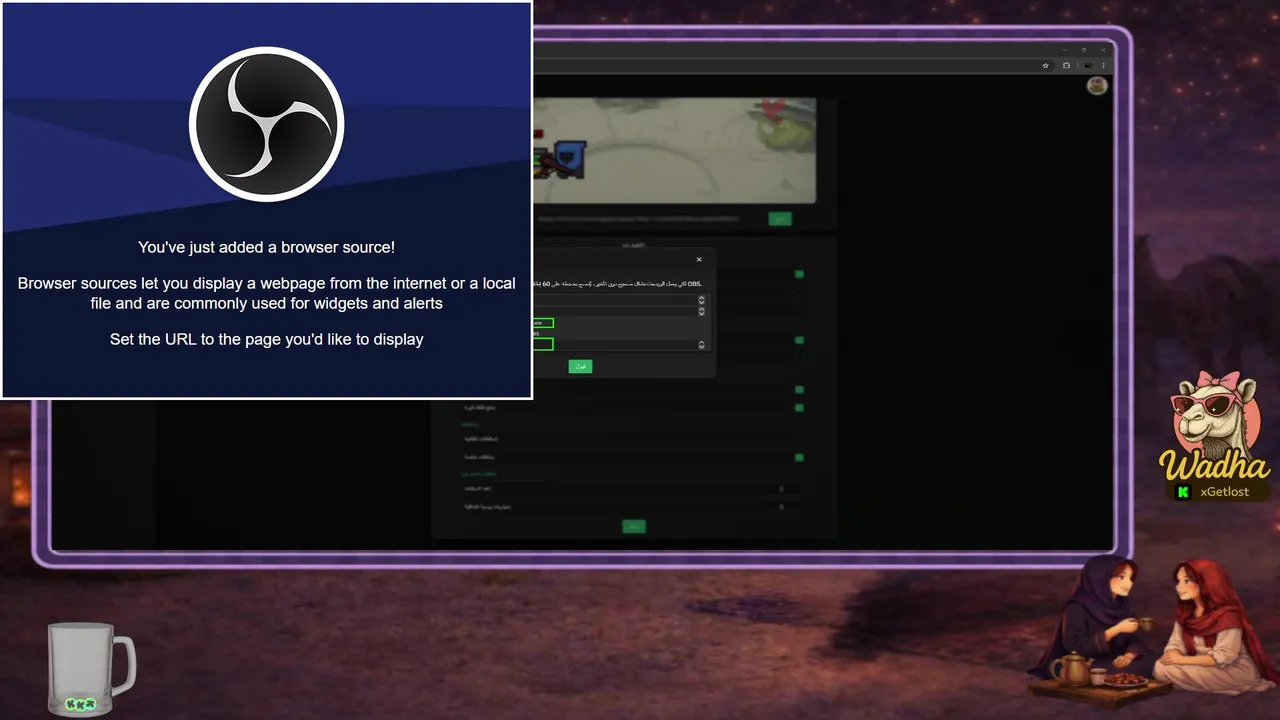
Task: Bookmark this page with the star icon
Action: click(1045, 65)
